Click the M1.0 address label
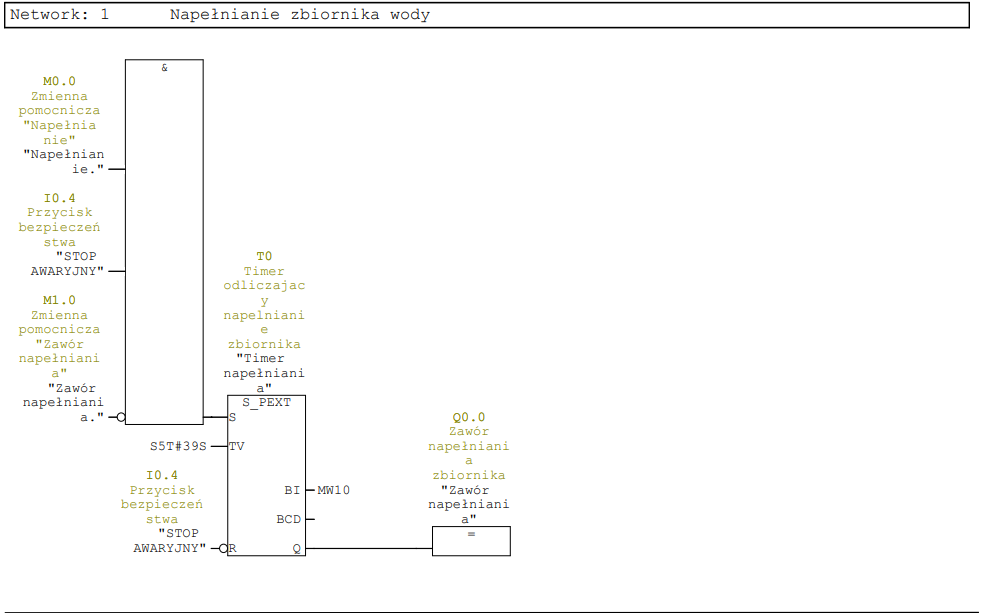This screenshot has height=613, width=985. pos(59,300)
